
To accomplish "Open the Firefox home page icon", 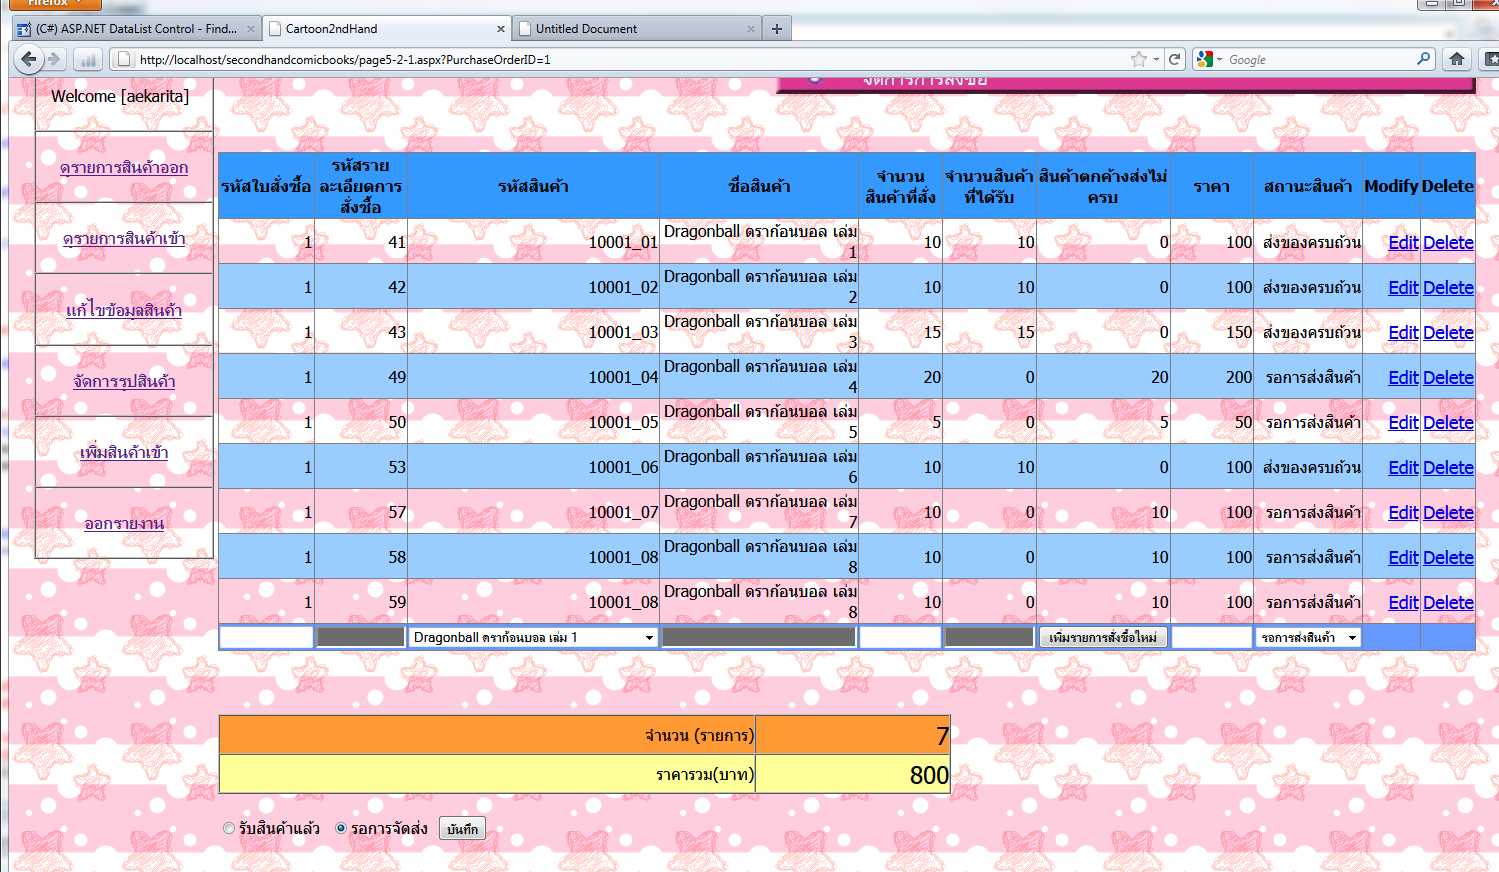I will (1457, 59).
